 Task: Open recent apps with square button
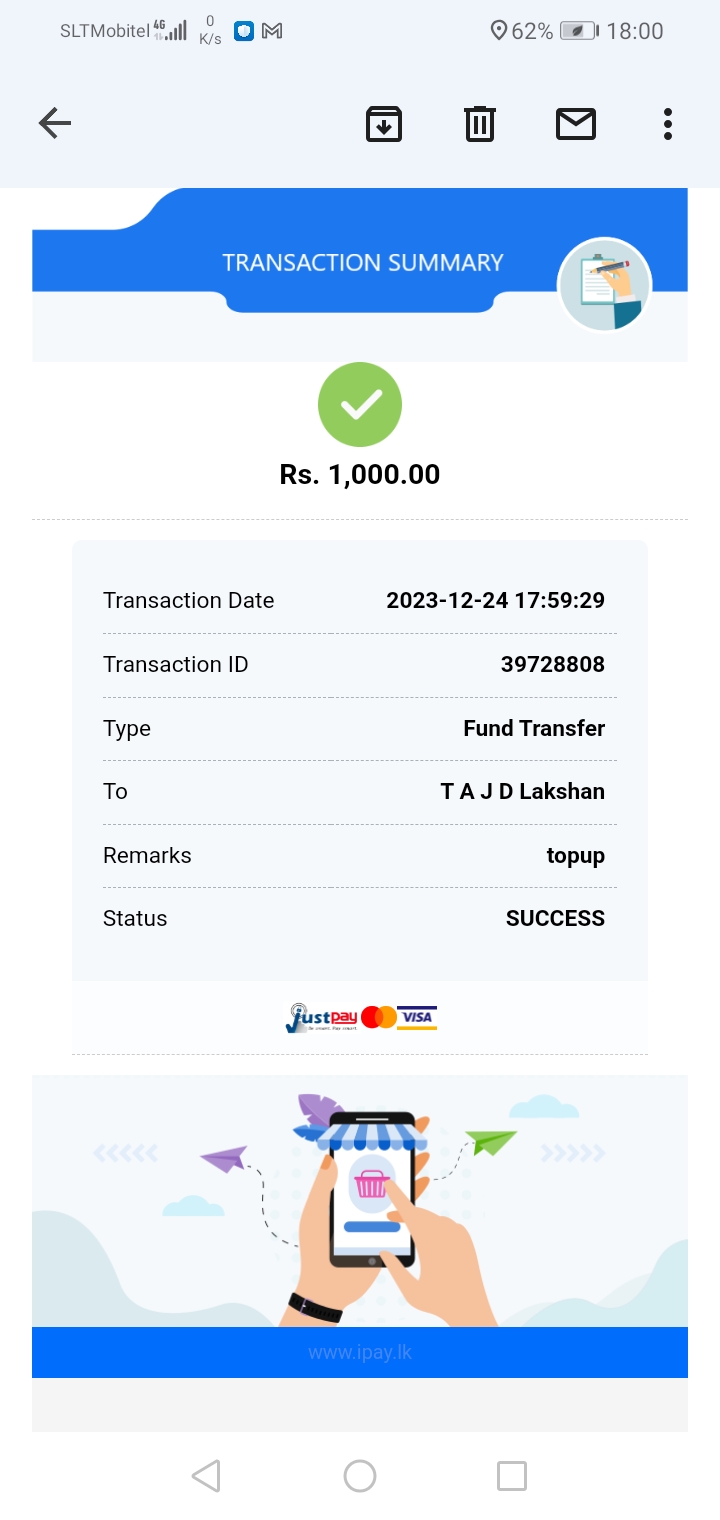pyautogui.click(x=512, y=1476)
